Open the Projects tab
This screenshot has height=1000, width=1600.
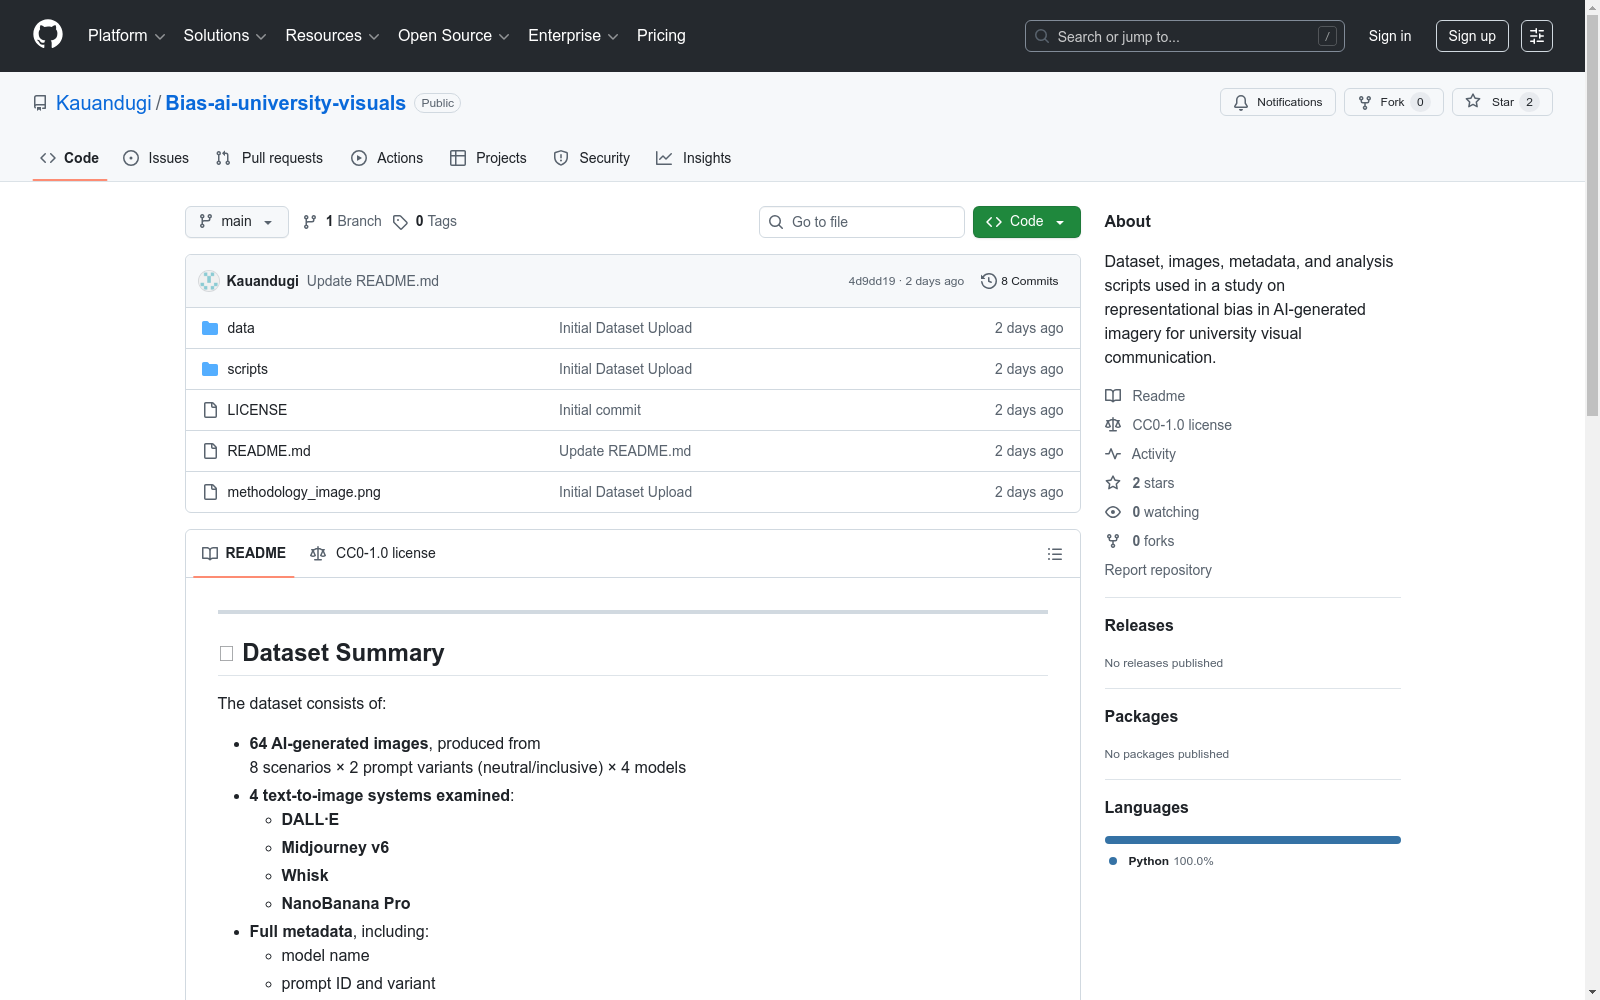488,158
